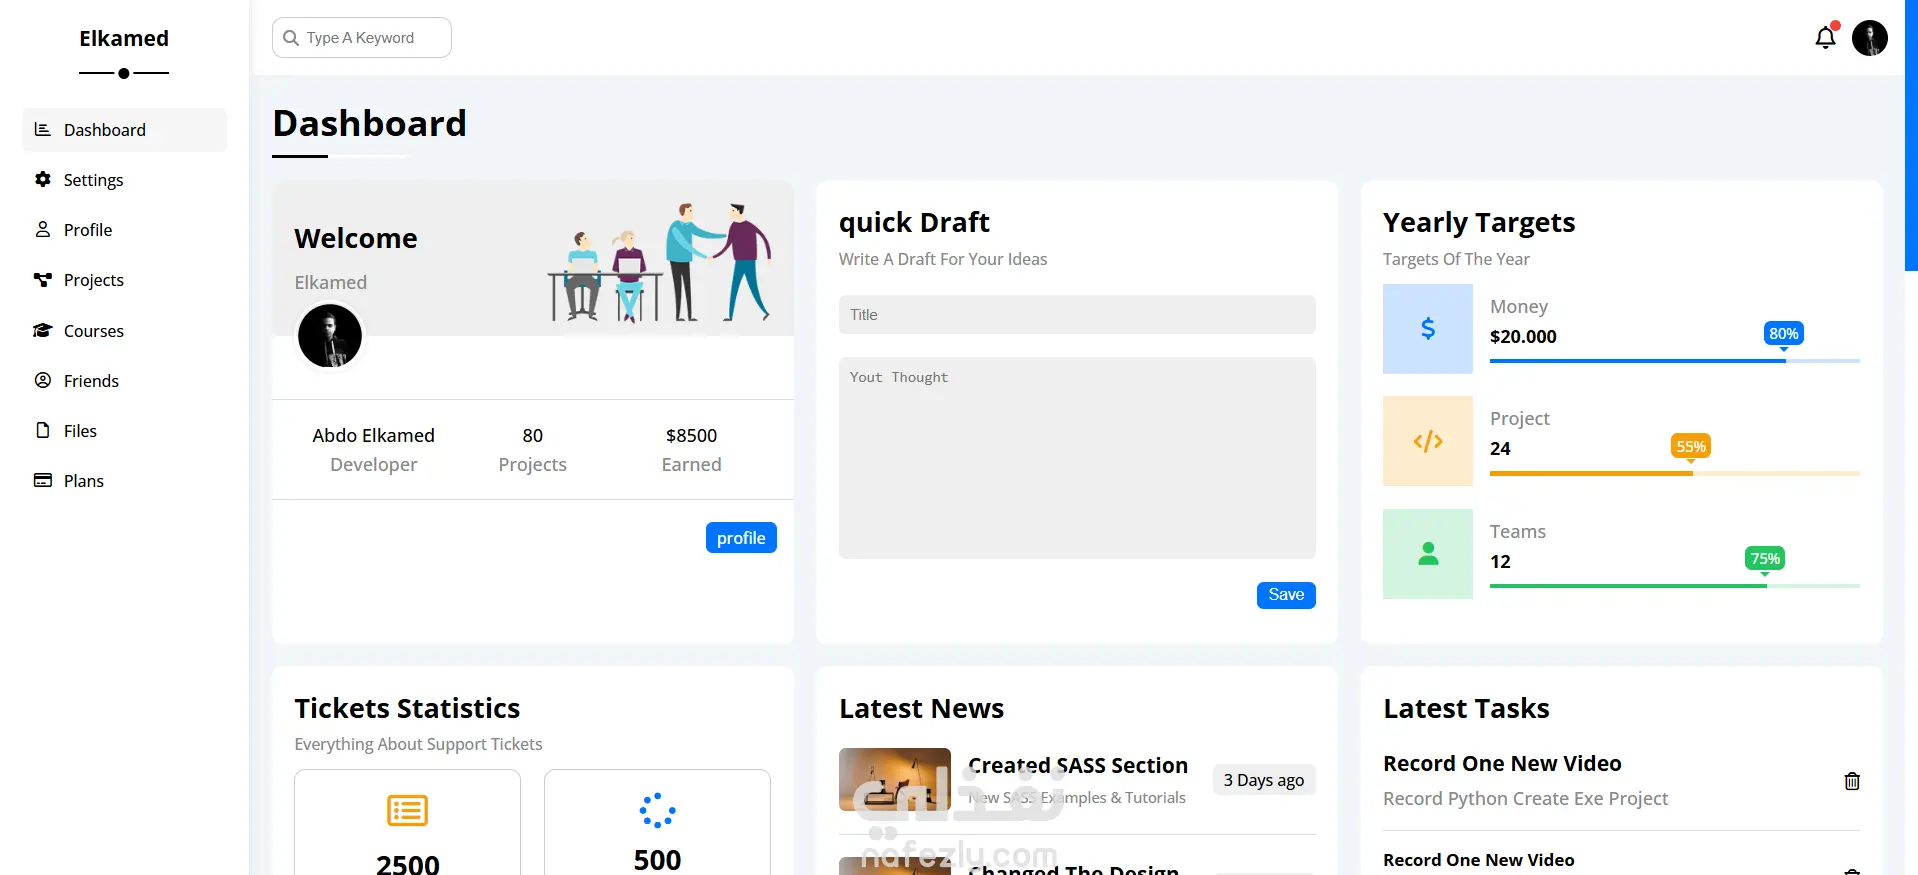Viewport: 1918px width, 875px height.
Task: Save the quick draft
Action: pos(1286,595)
